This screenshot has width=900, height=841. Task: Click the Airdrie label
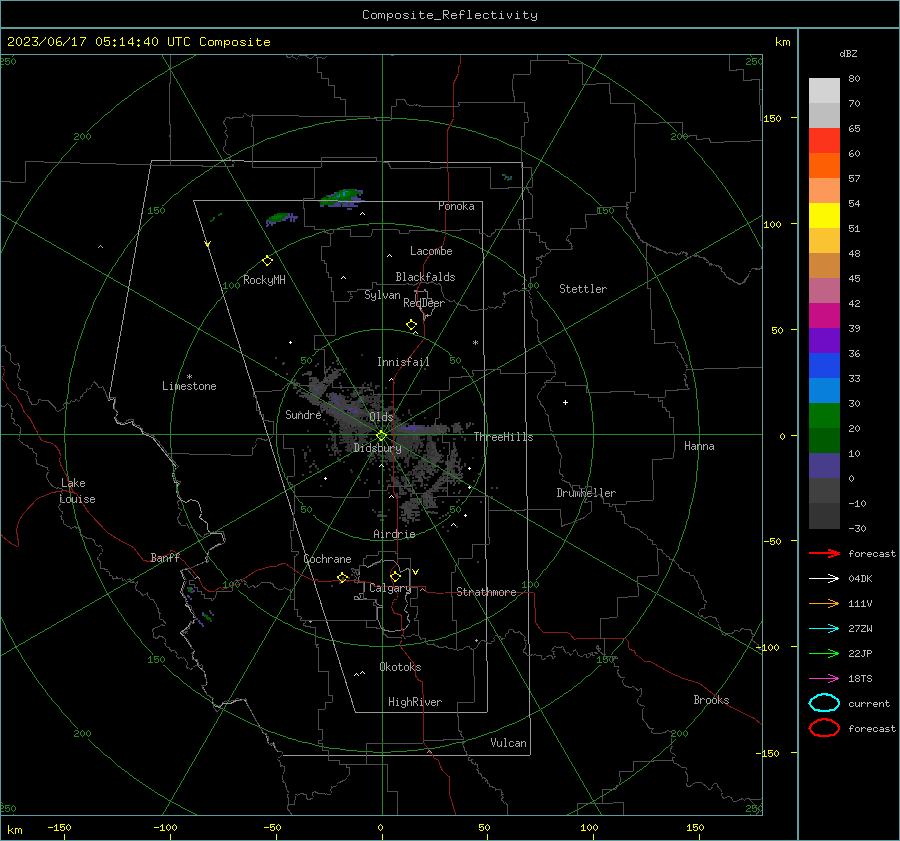click(x=394, y=534)
